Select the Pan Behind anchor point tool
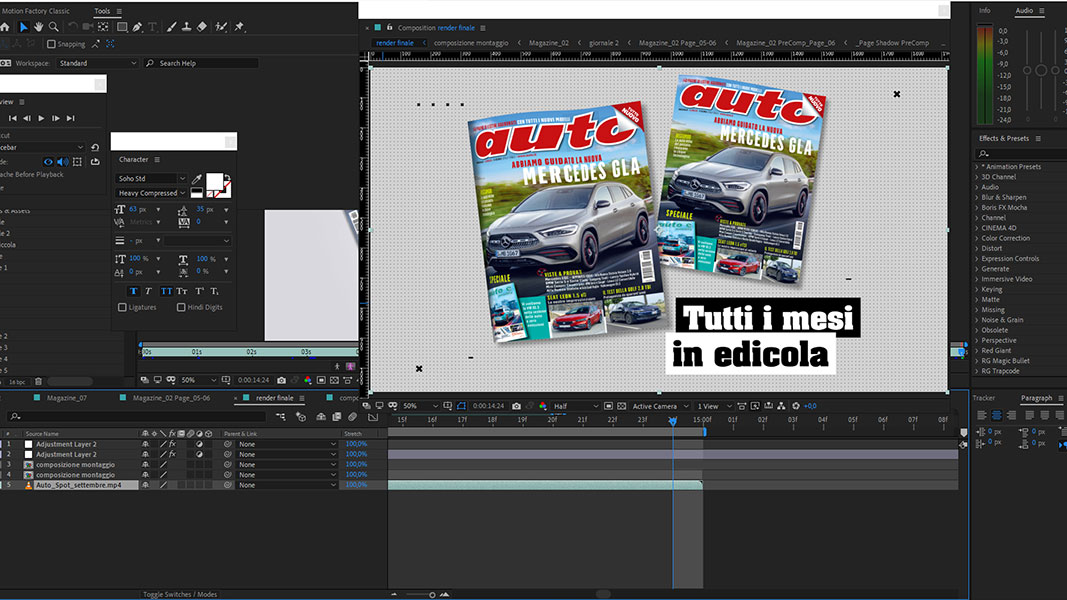 pyautogui.click(x=103, y=27)
